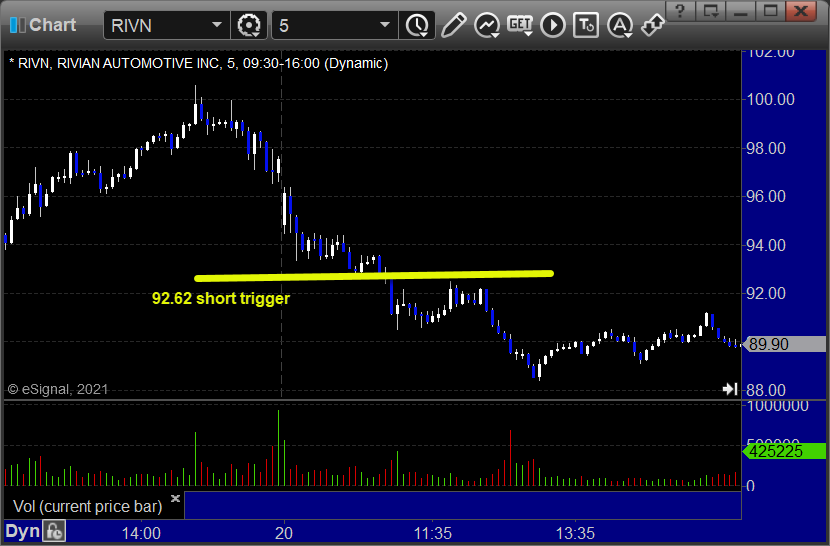This screenshot has height=546, width=830.
Task: Click the Vol (current price bar) label
Action: click(x=88, y=507)
